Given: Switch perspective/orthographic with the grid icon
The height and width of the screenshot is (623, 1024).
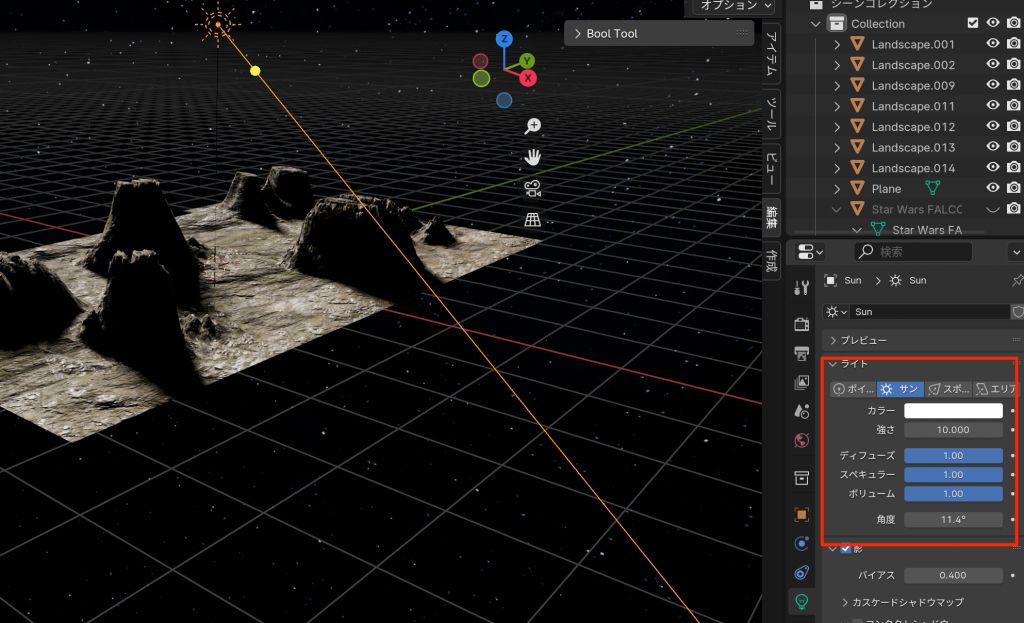Looking at the screenshot, I should (533, 219).
